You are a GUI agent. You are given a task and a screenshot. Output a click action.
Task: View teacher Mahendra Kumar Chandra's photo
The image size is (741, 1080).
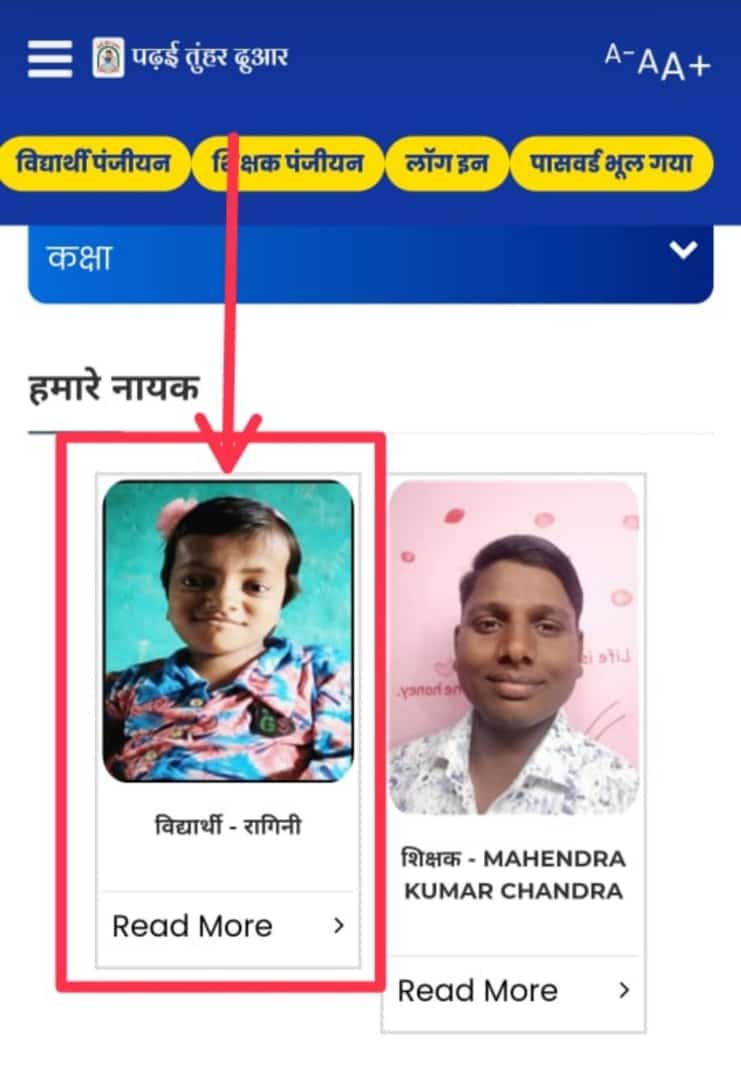tap(513, 648)
